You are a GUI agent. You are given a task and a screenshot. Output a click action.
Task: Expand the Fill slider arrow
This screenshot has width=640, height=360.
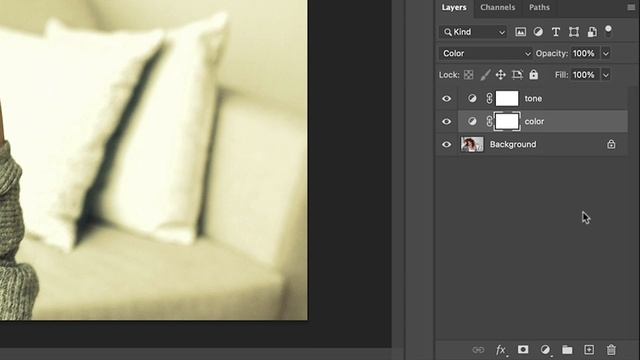click(x=606, y=75)
